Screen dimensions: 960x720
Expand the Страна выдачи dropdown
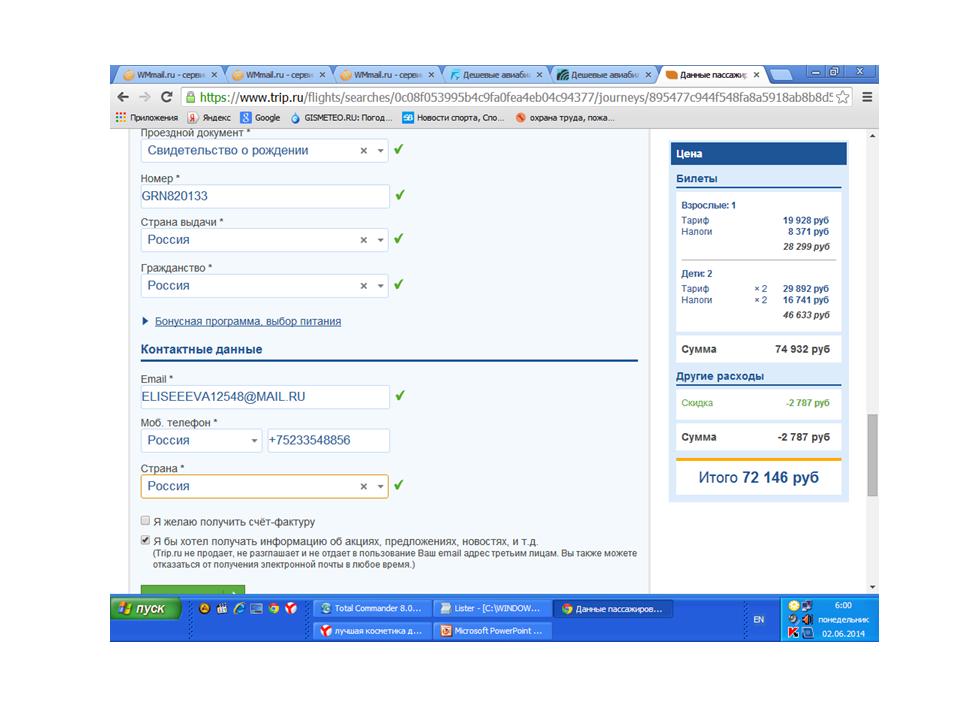tap(380, 240)
